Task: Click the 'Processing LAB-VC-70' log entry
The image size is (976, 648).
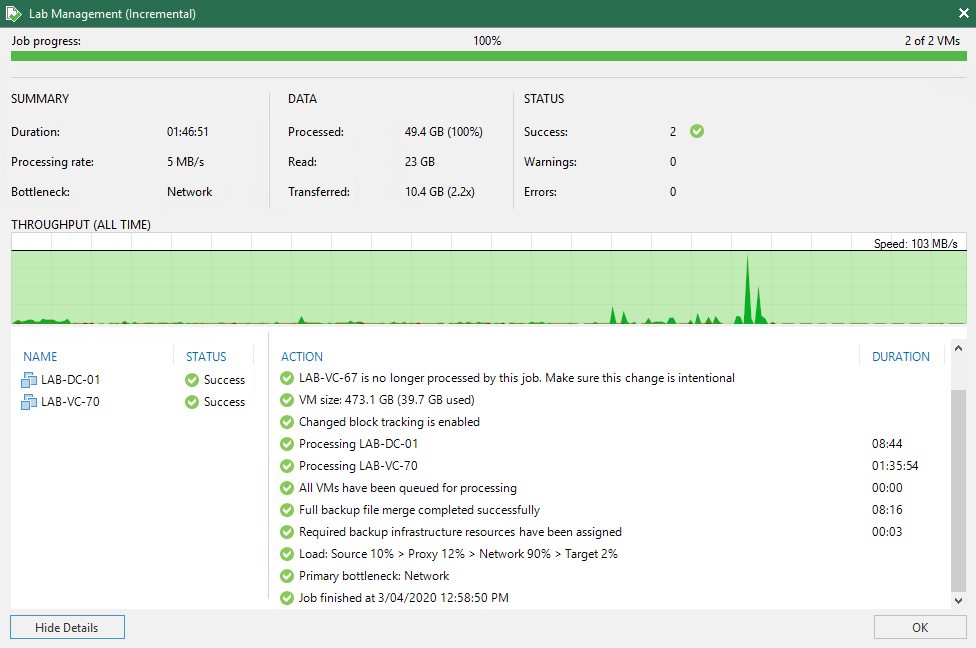Action: [x=358, y=466]
